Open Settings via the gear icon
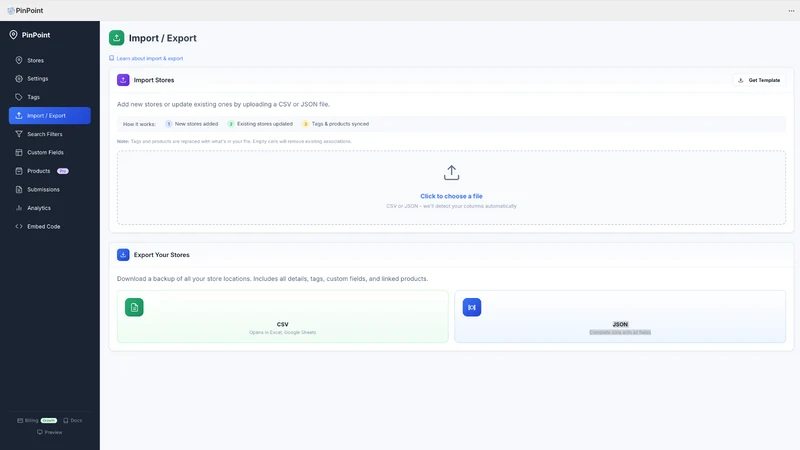 19,79
